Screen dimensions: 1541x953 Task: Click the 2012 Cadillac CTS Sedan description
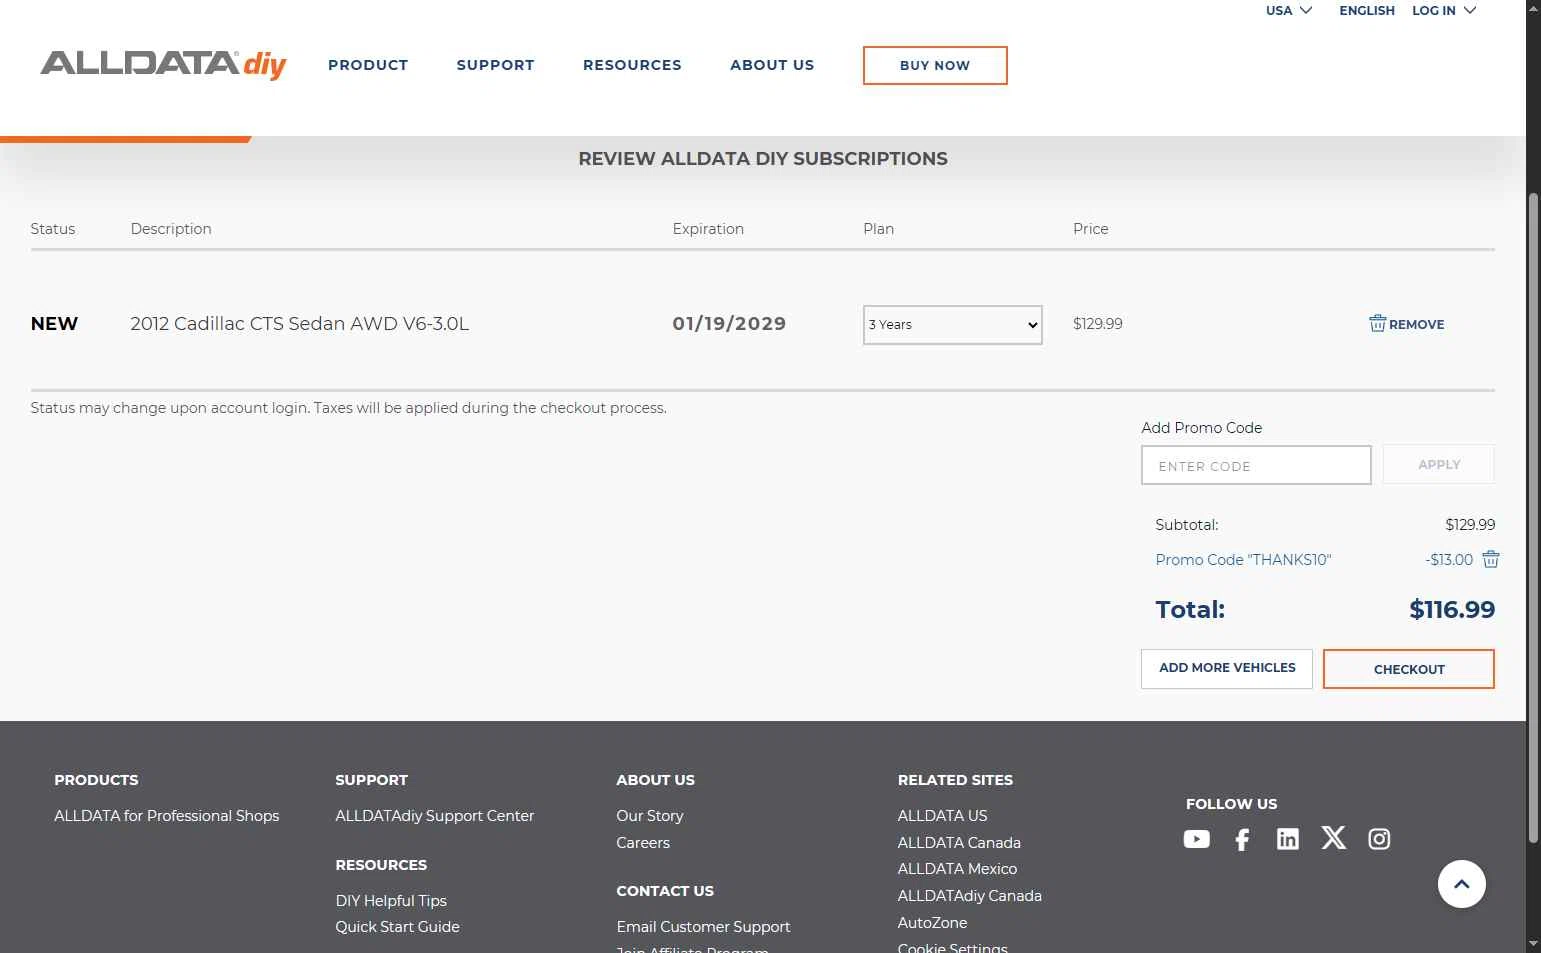point(299,324)
